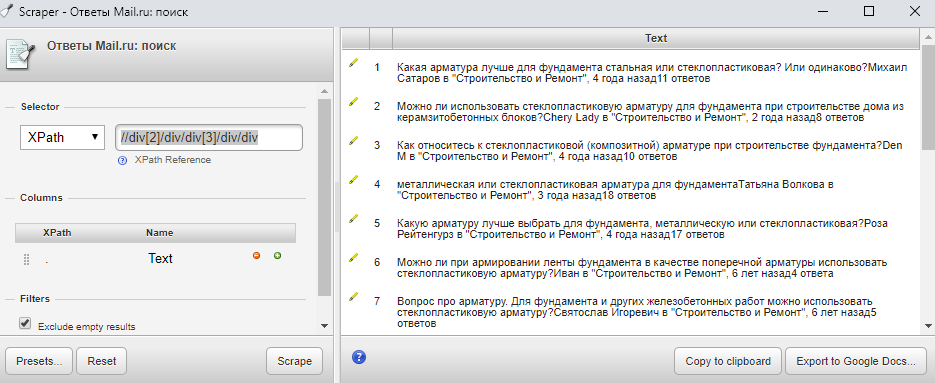
Task: Click the Reset button
Action: coord(102,361)
